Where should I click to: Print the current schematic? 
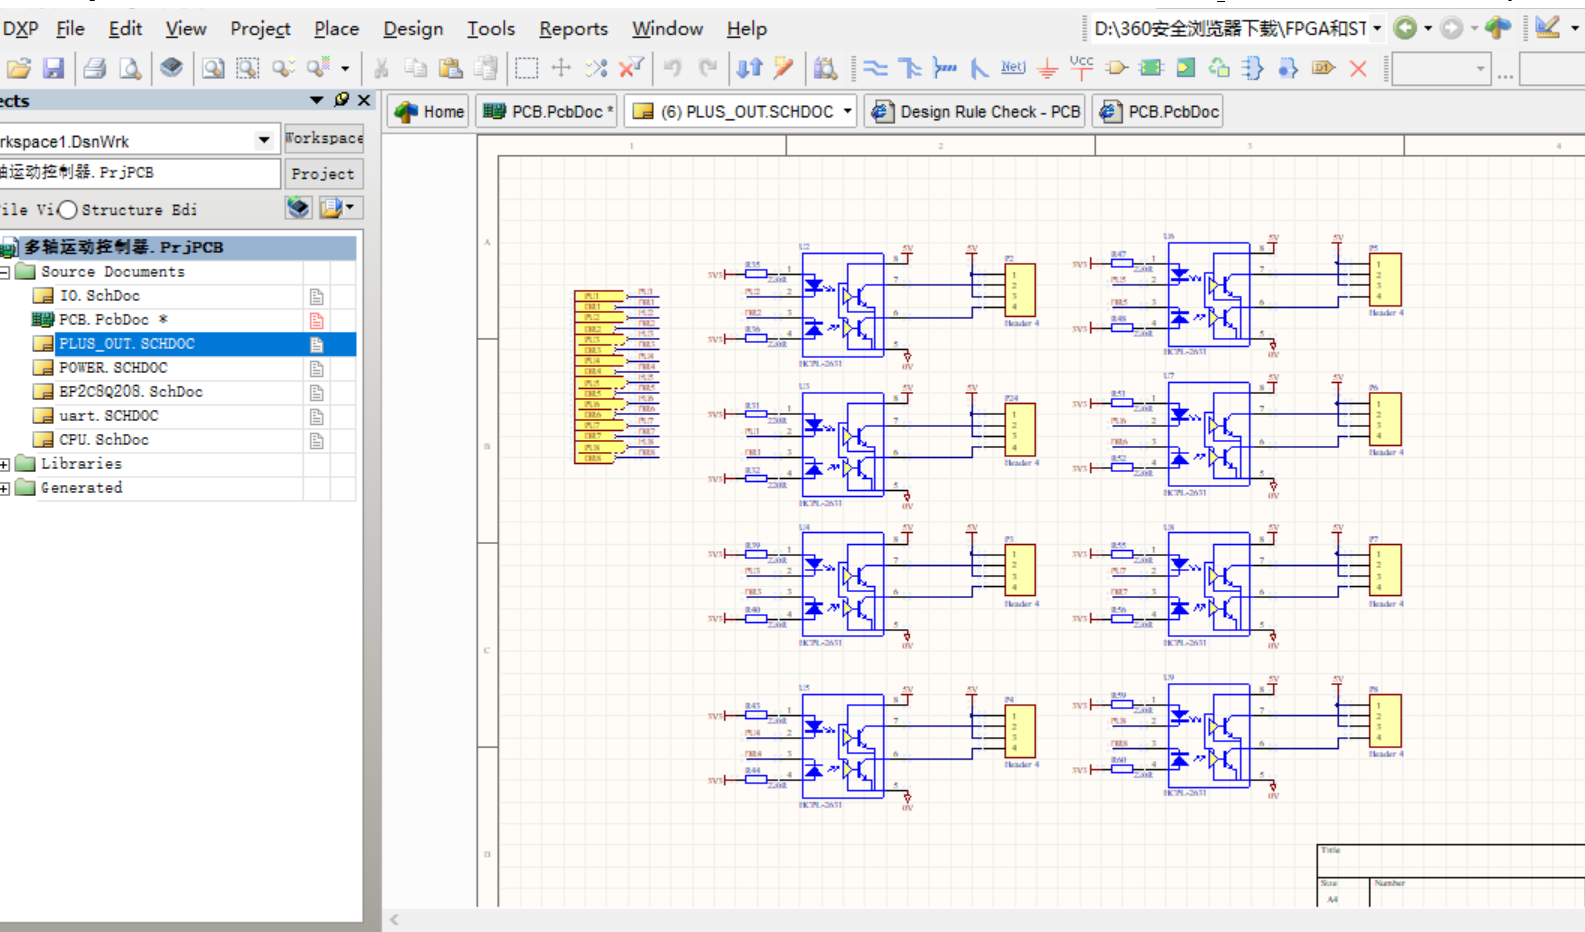point(95,68)
